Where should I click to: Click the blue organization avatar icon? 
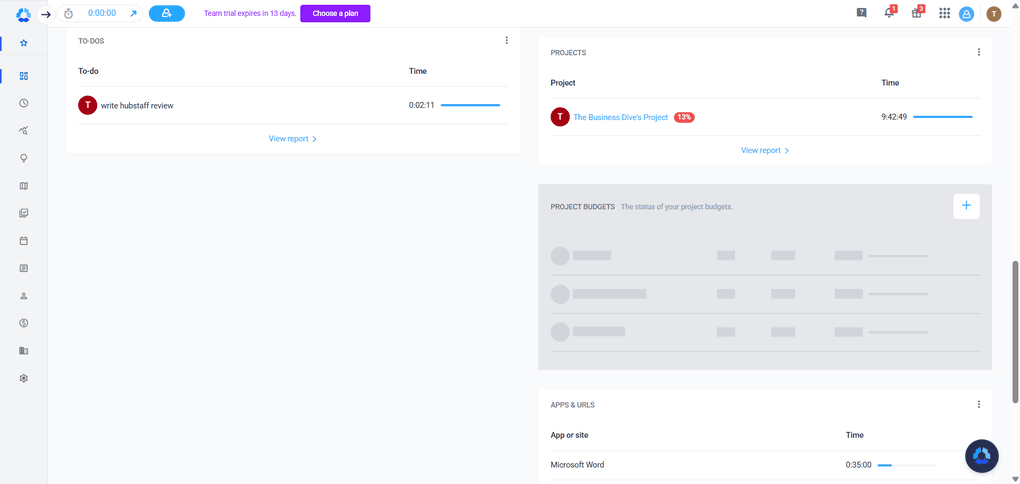coord(966,14)
